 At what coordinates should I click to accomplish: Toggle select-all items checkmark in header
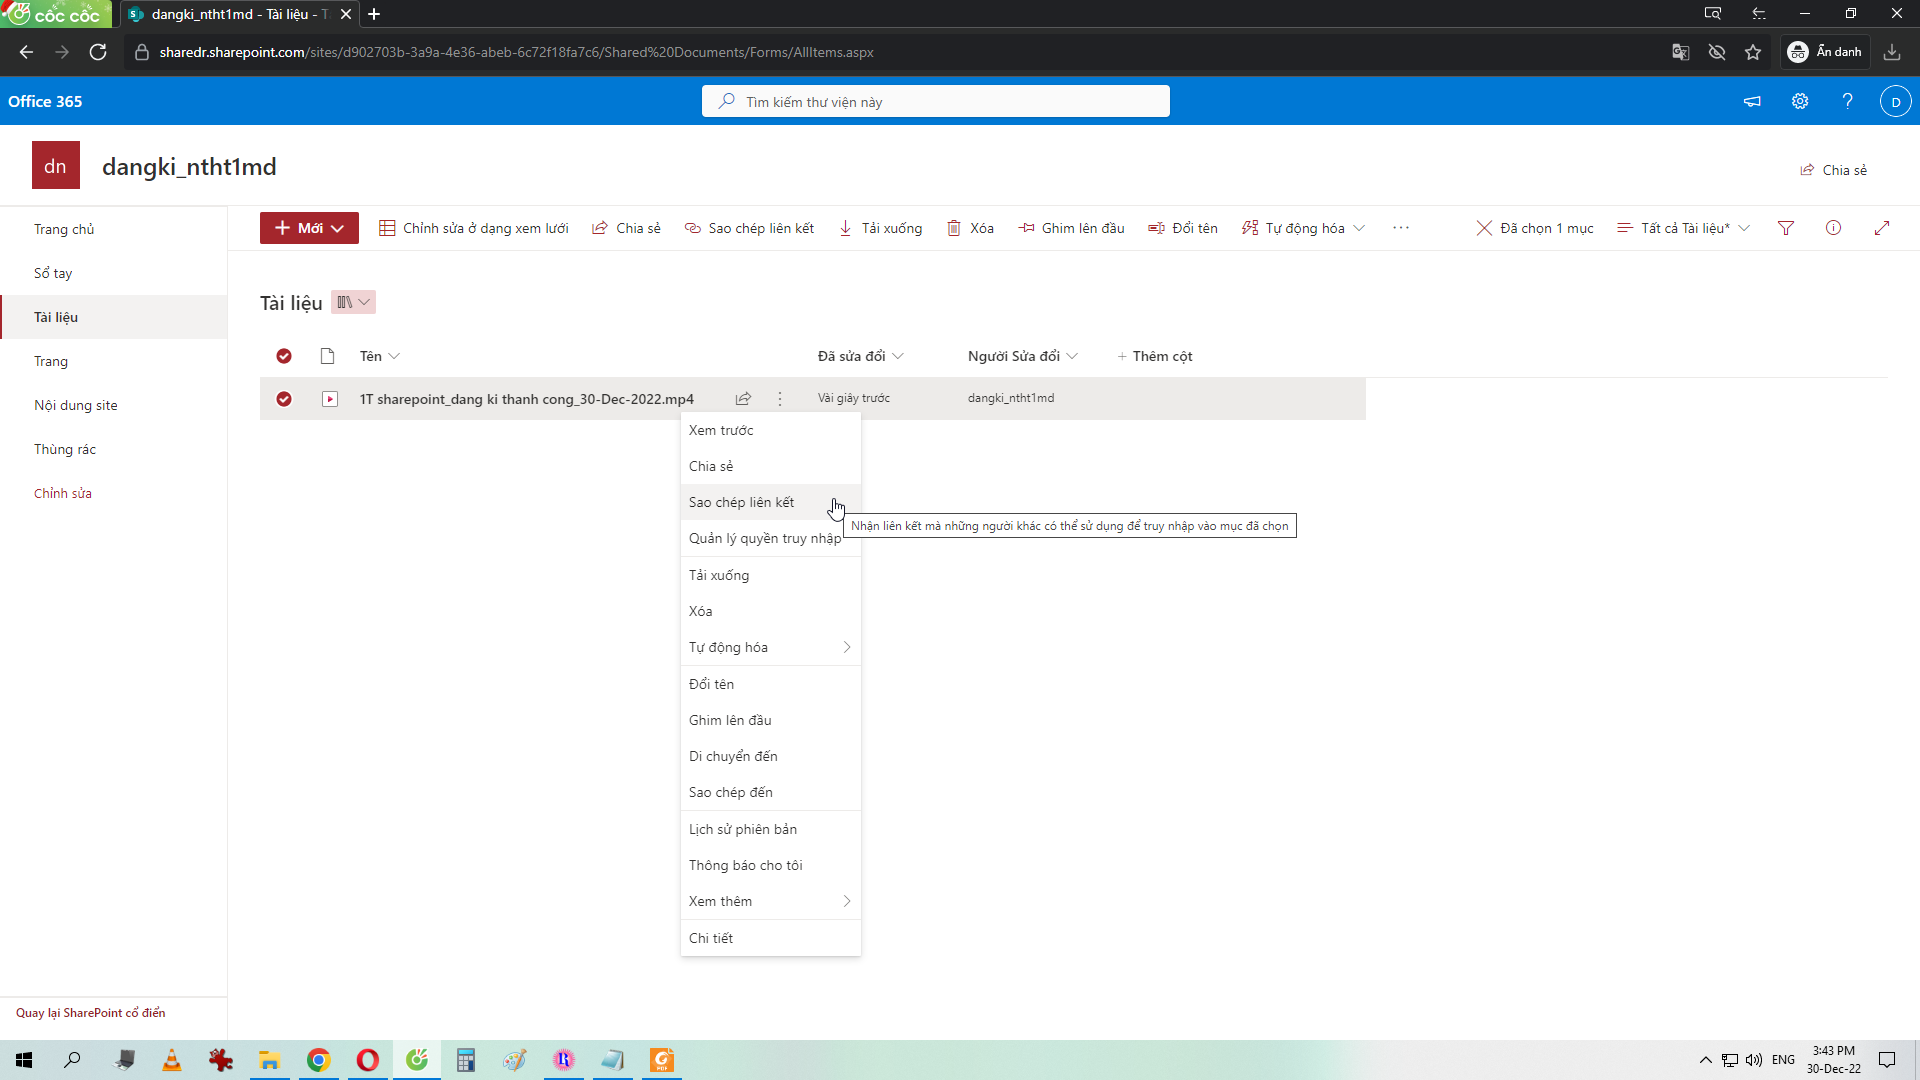point(284,356)
